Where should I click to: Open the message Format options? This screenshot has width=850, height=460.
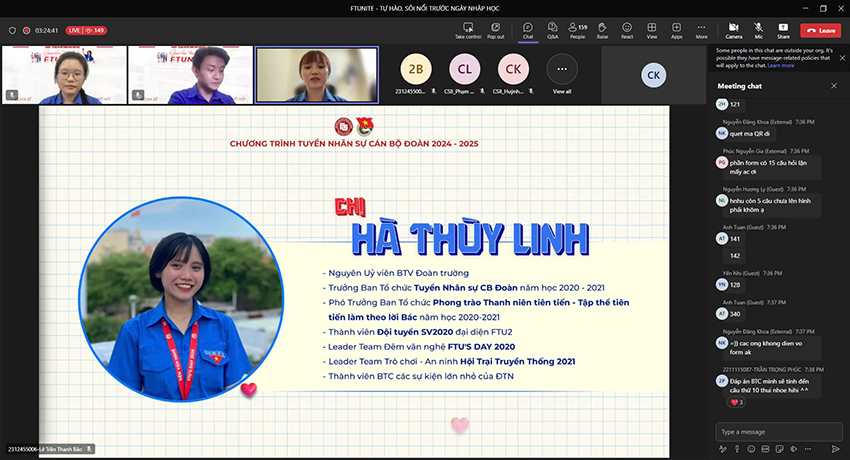(x=723, y=449)
